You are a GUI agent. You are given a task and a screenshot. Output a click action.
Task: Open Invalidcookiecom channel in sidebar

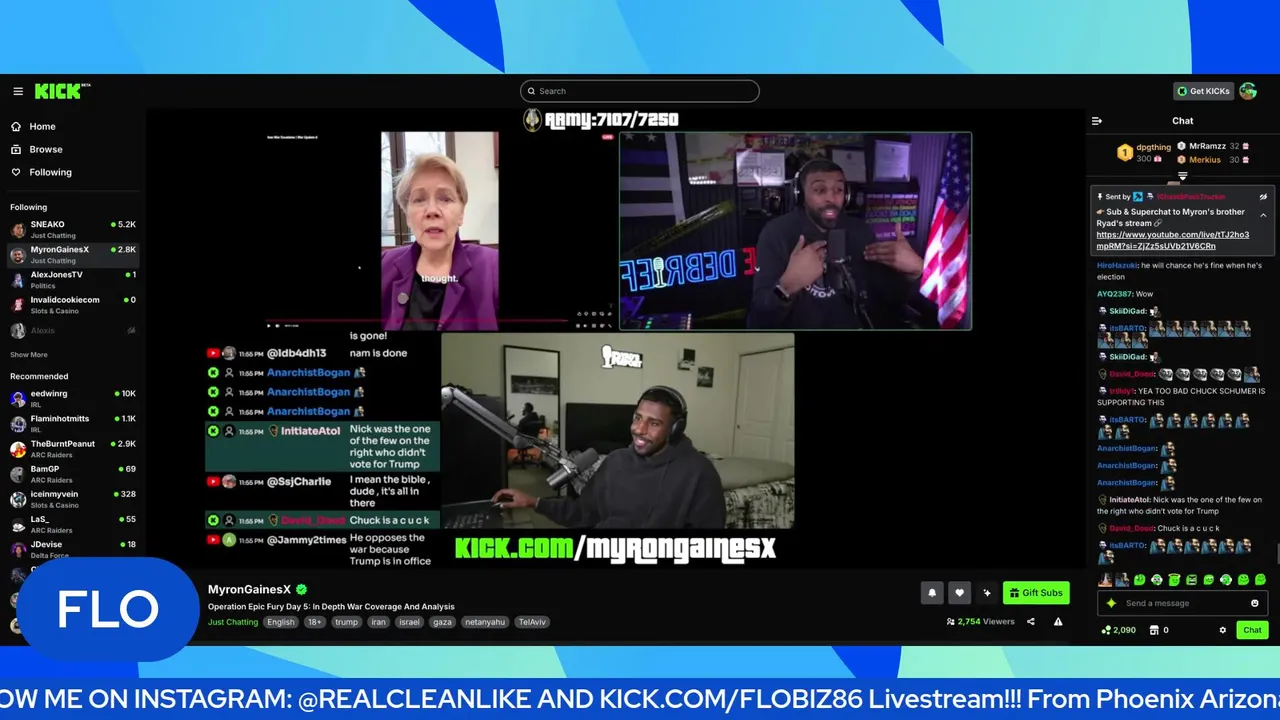73,305
